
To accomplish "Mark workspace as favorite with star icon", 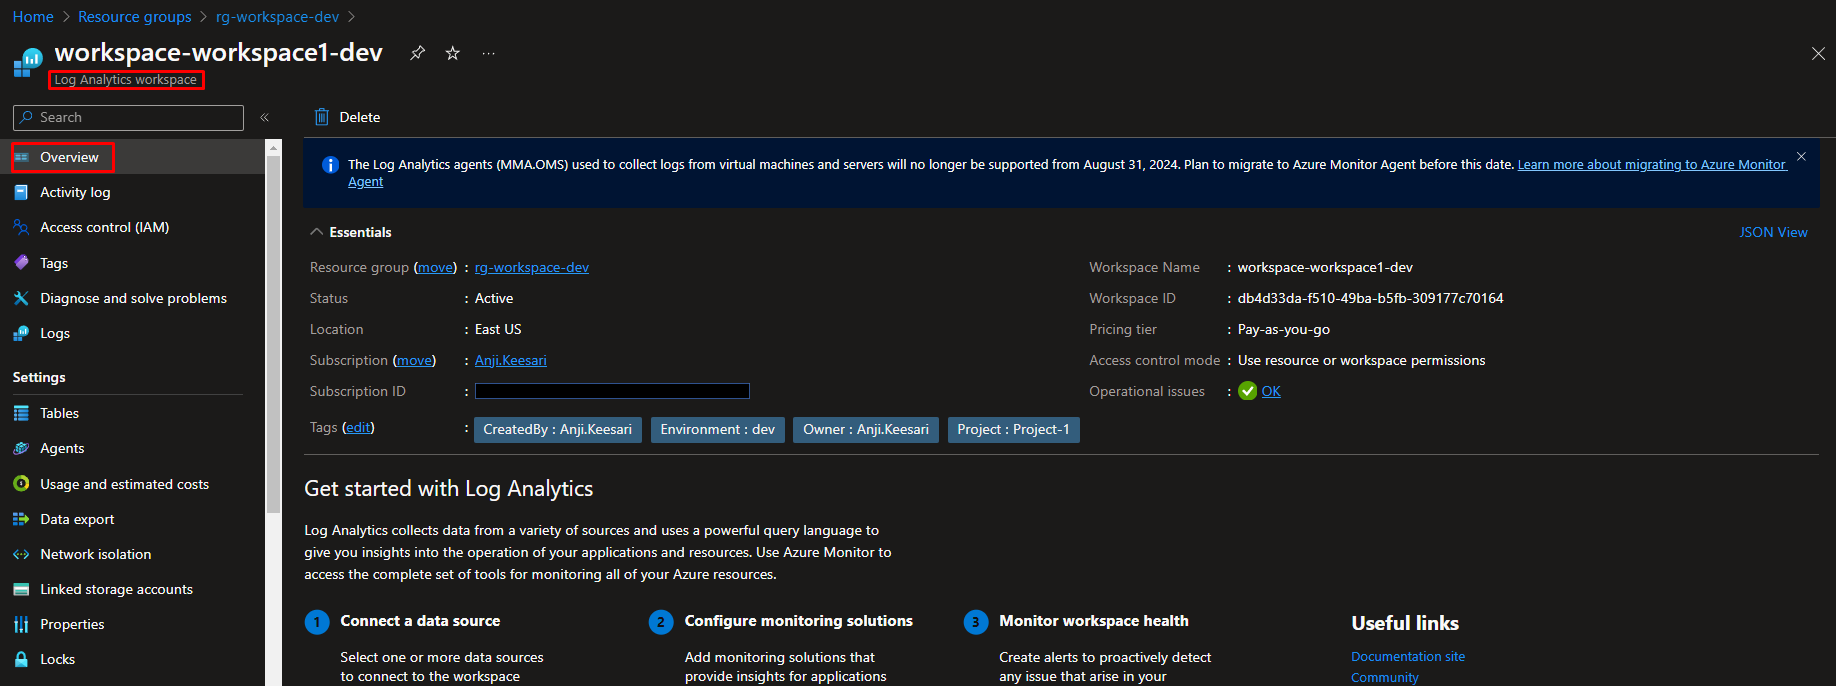I will pos(453,53).
